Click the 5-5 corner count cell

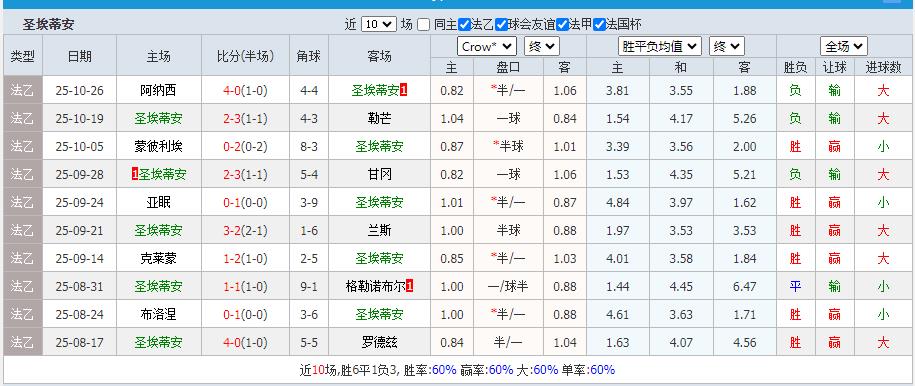(x=309, y=343)
